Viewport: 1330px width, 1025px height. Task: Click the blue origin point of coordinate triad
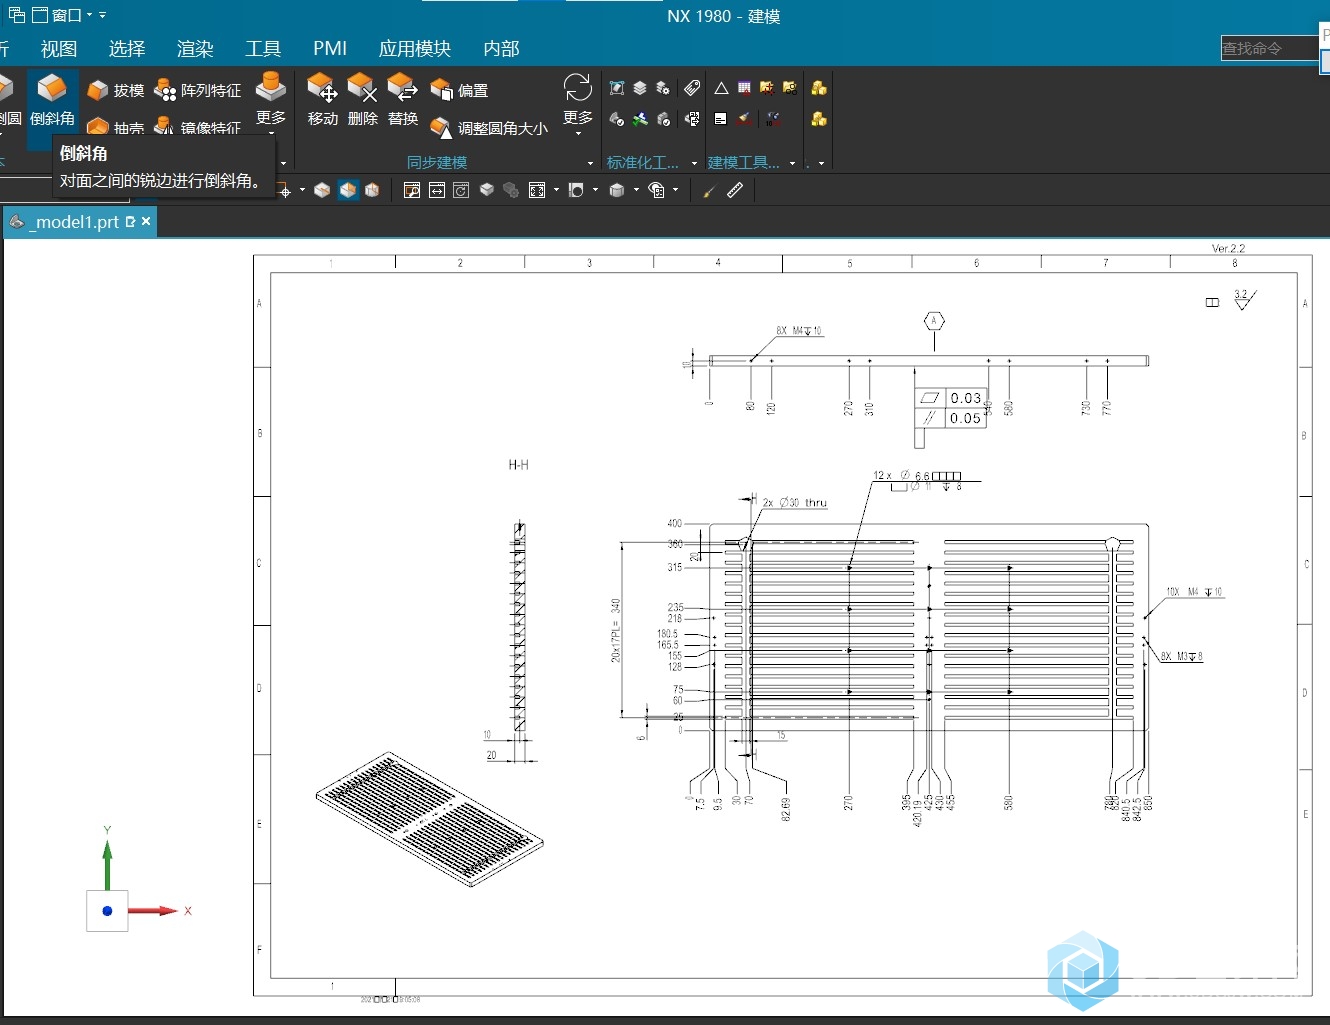point(107,911)
